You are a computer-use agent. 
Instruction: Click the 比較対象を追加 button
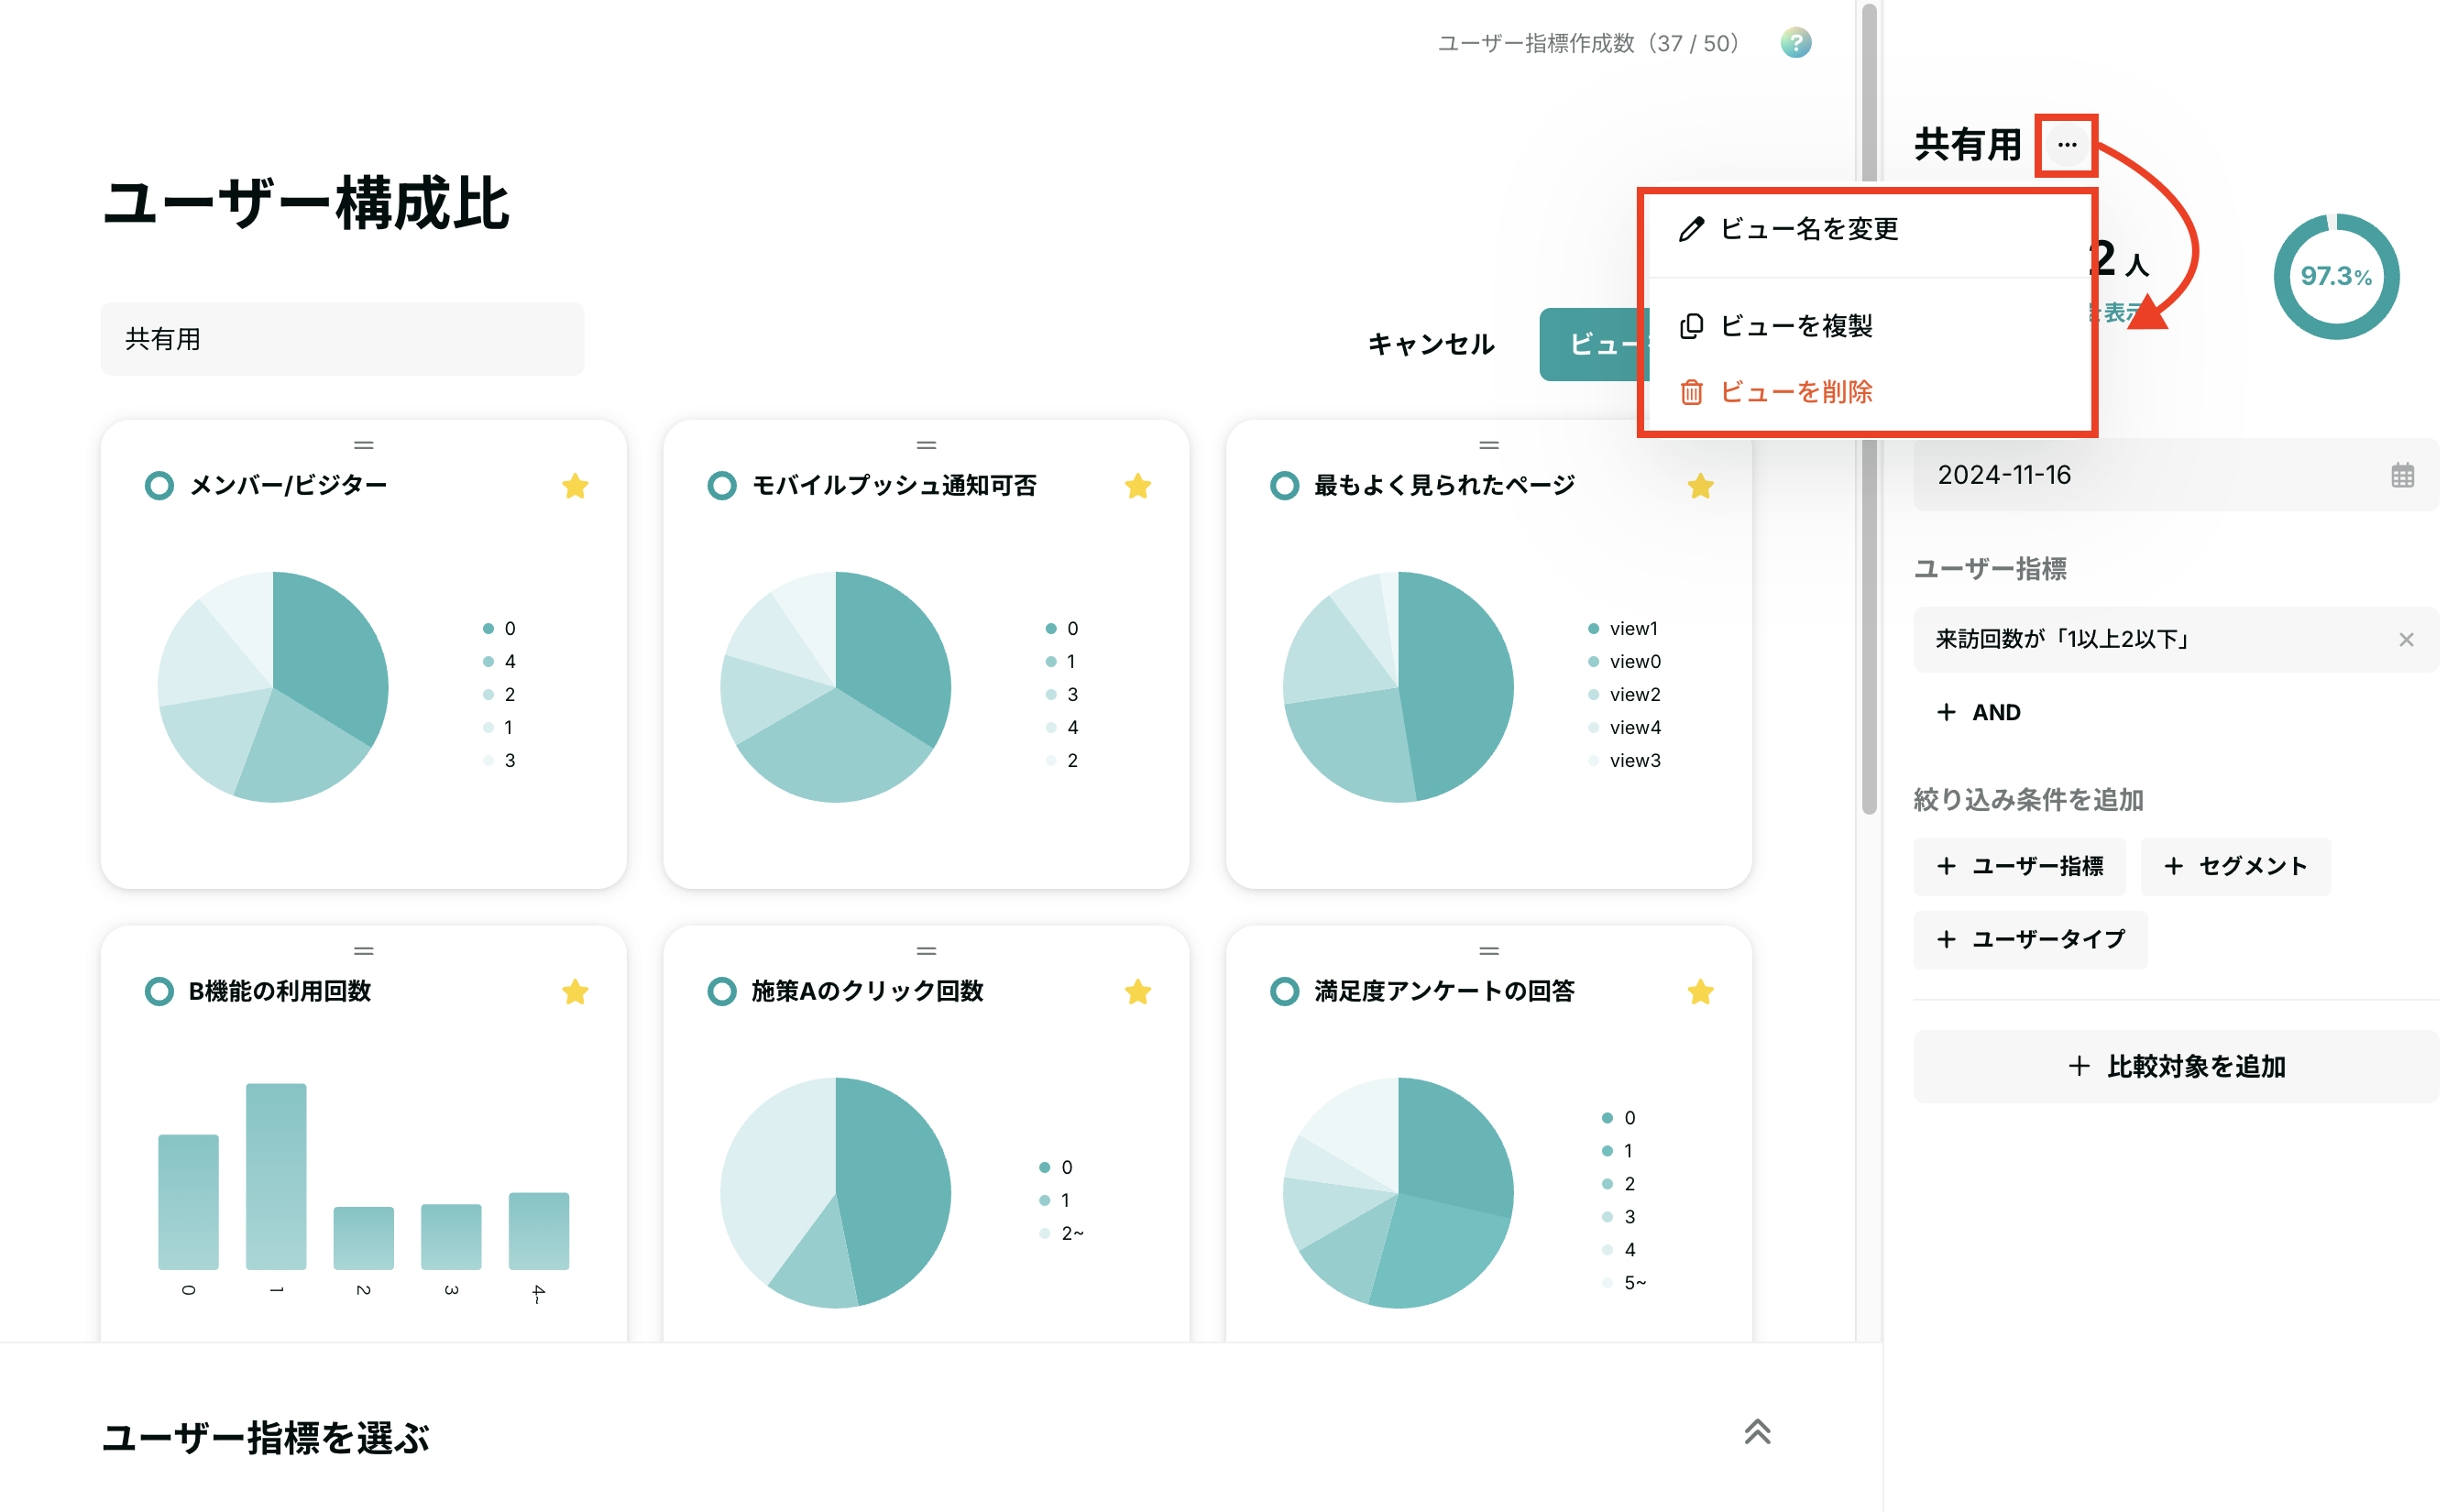2175,1067
